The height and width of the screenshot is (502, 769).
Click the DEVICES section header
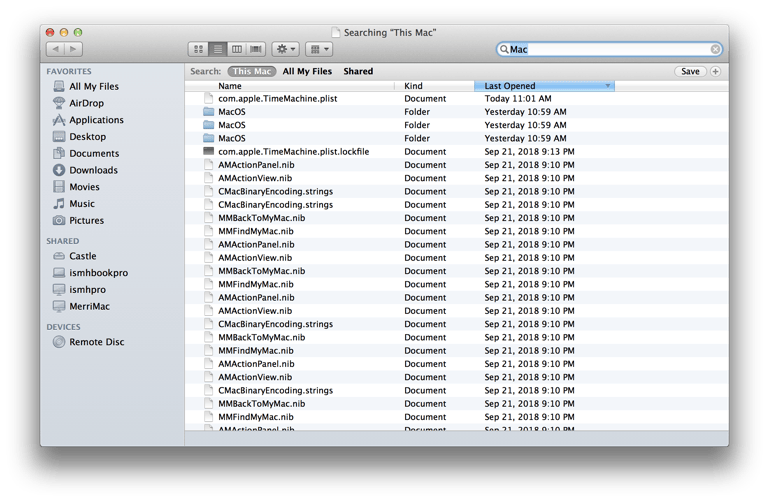click(63, 327)
